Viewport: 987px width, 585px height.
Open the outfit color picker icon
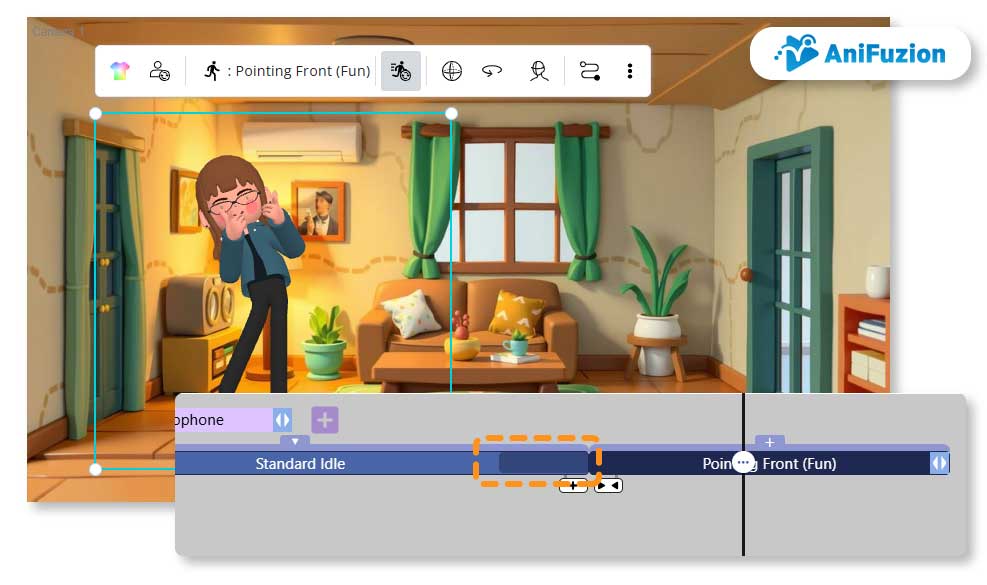[x=120, y=70]
